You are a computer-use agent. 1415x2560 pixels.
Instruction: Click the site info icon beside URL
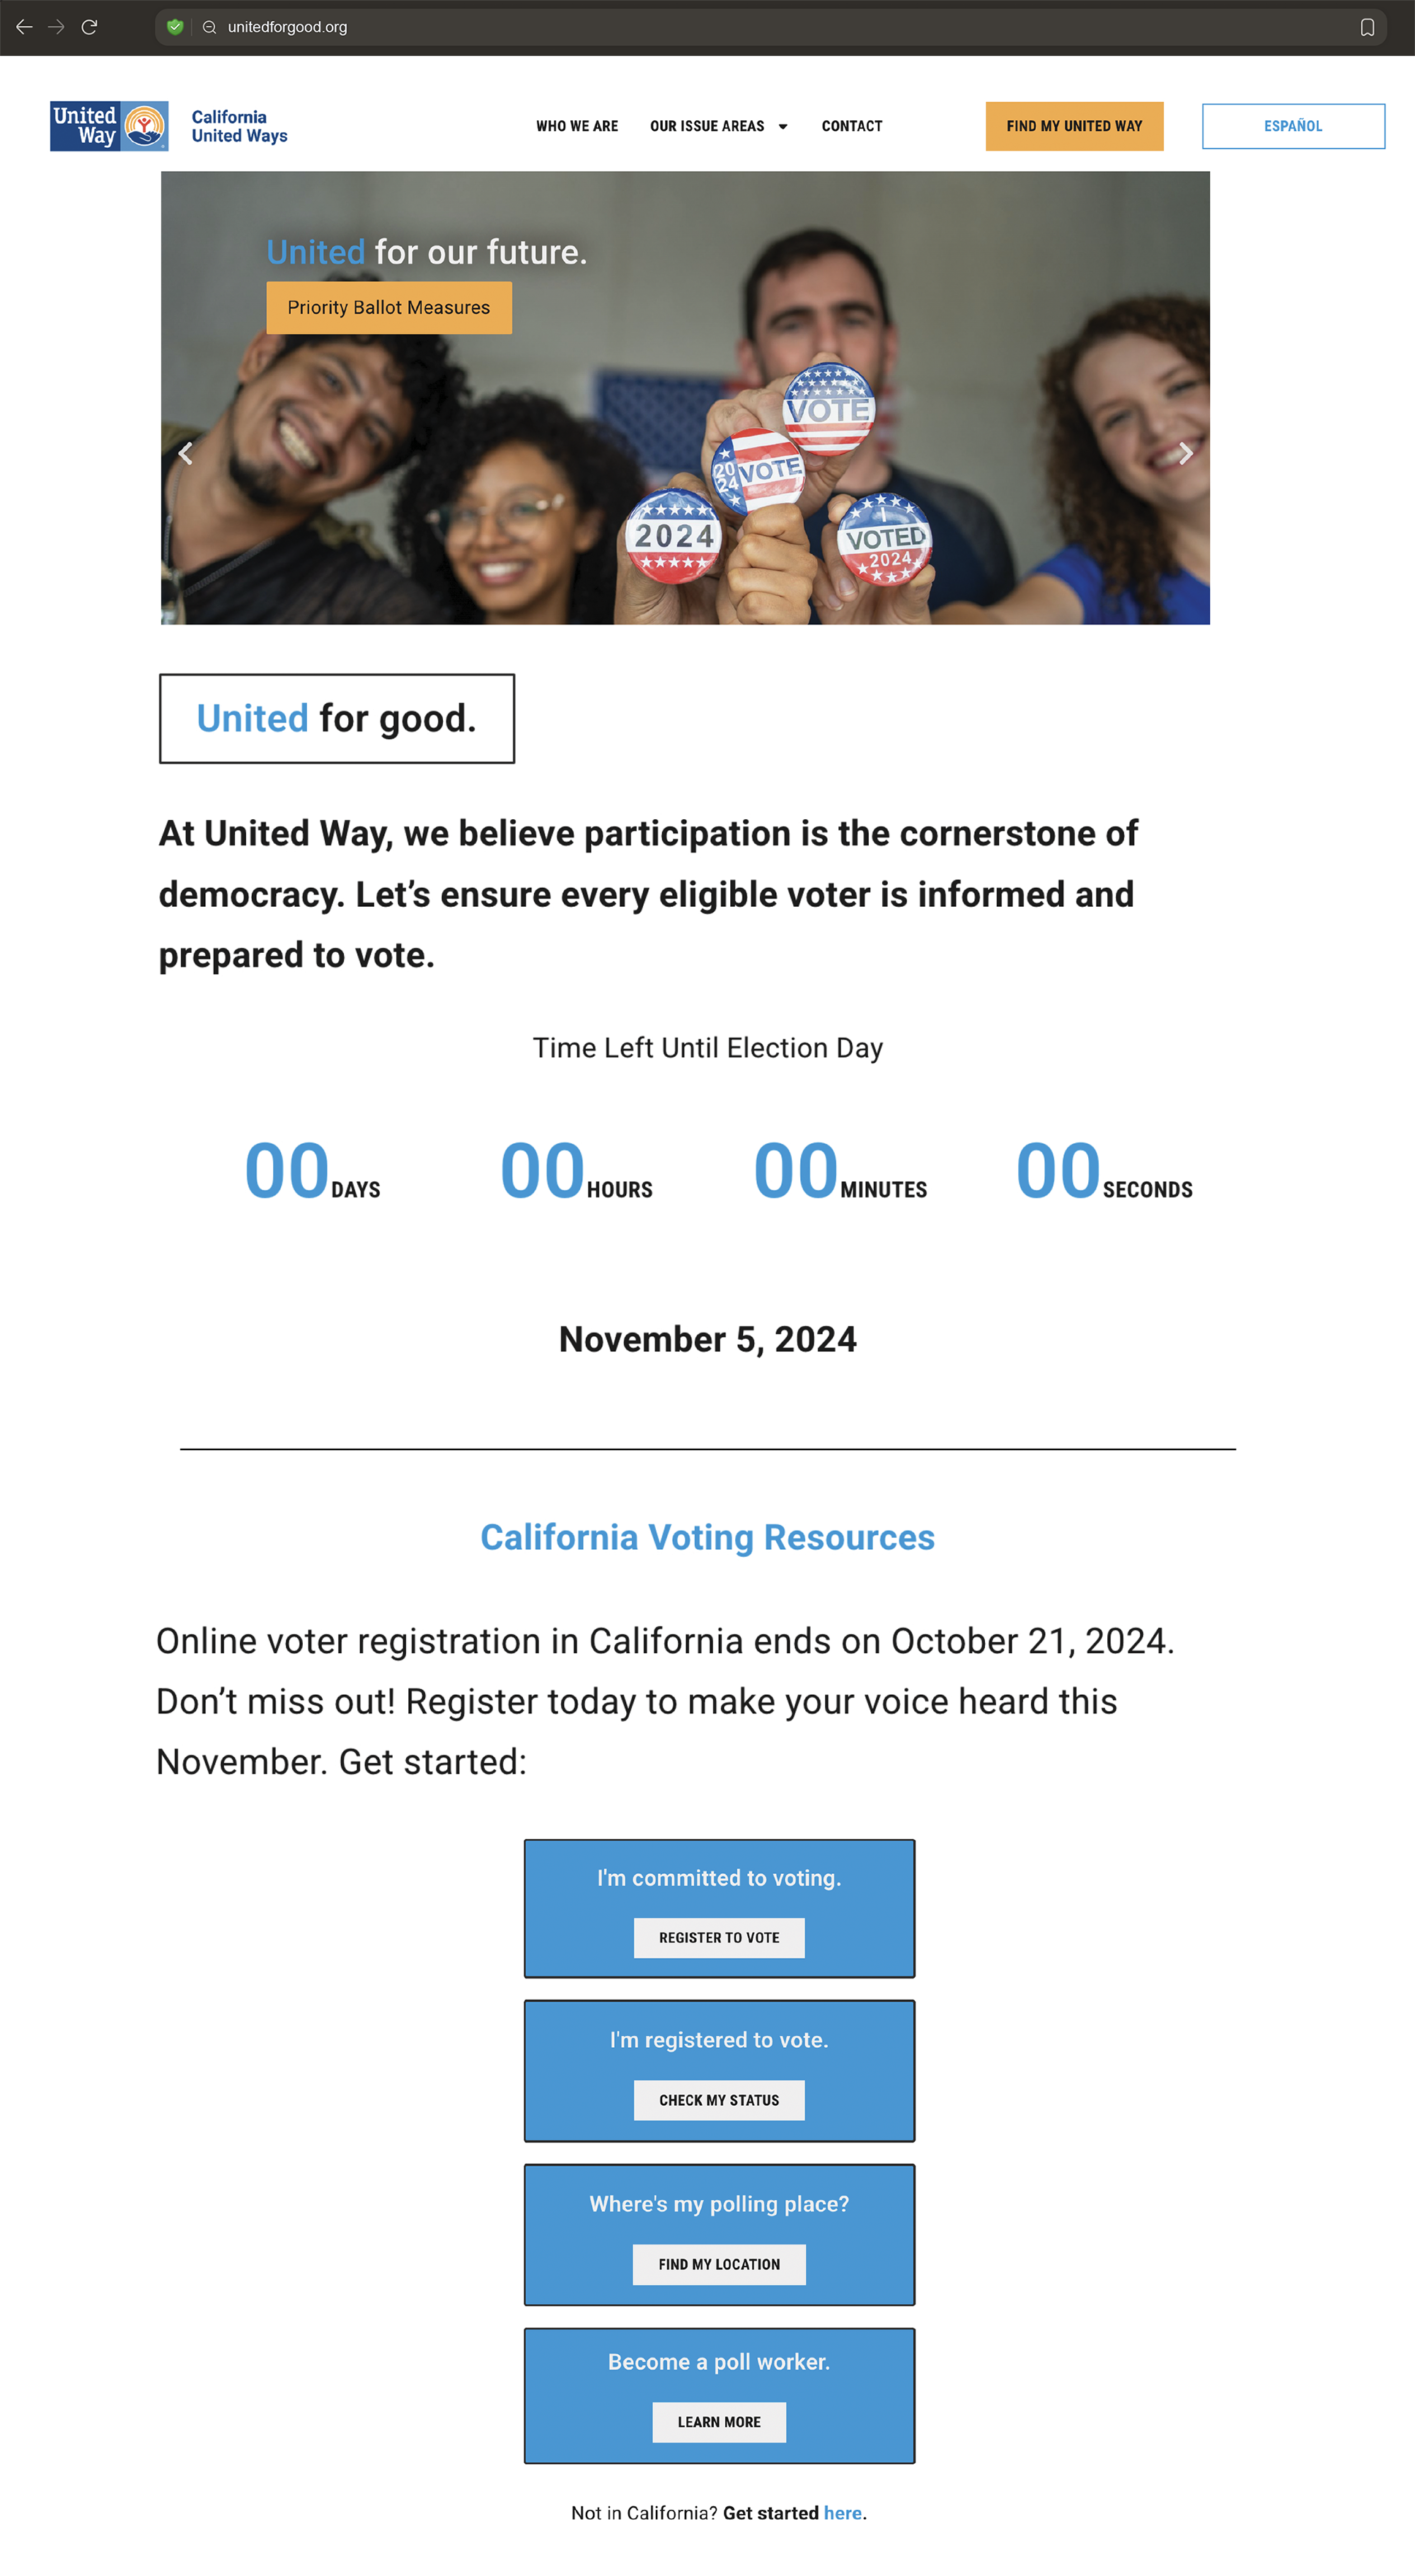tap(209, 27)
